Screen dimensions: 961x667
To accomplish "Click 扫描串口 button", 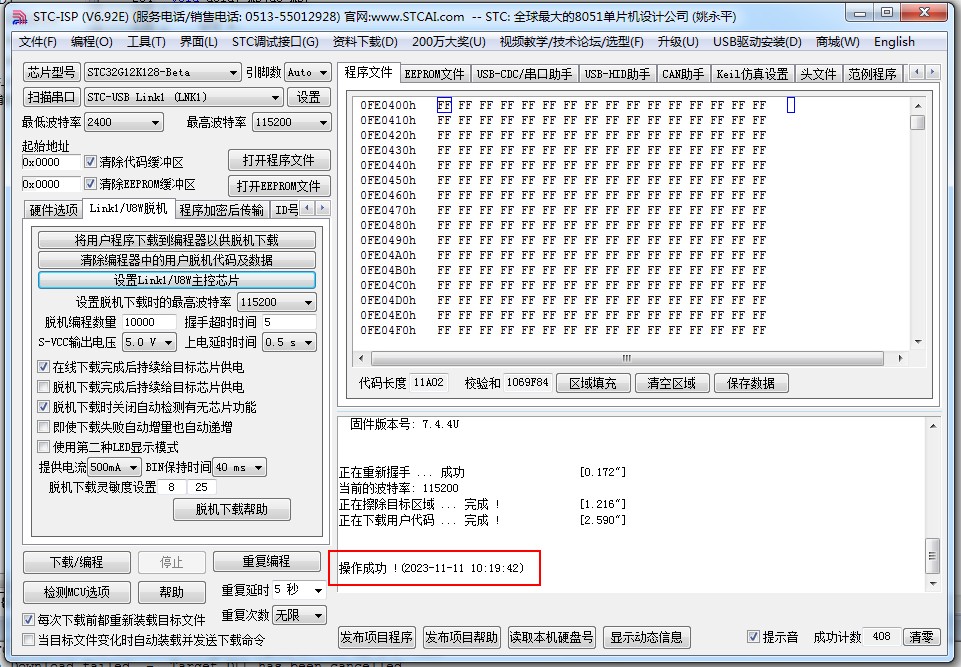I will click(x=51, y=97).
